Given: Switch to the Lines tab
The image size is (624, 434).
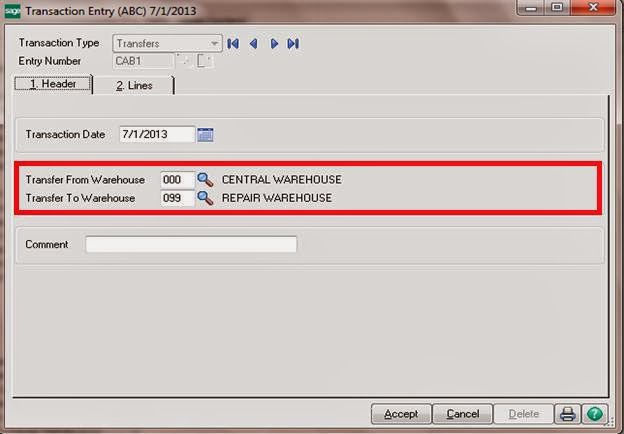Looking at the screenshot, I should click(134, 86).
